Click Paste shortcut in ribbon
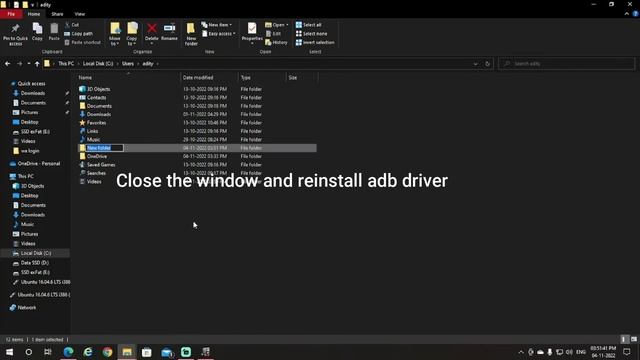 pos(82,42)
